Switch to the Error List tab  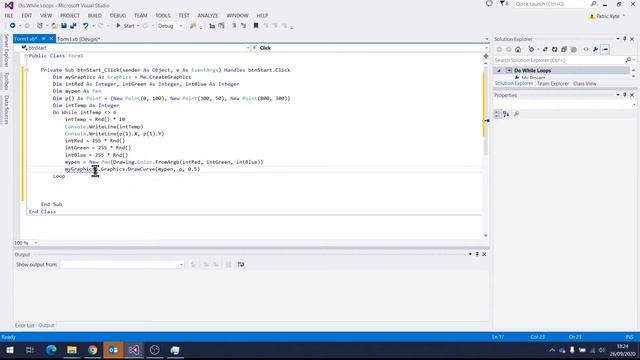click(24, 325)
